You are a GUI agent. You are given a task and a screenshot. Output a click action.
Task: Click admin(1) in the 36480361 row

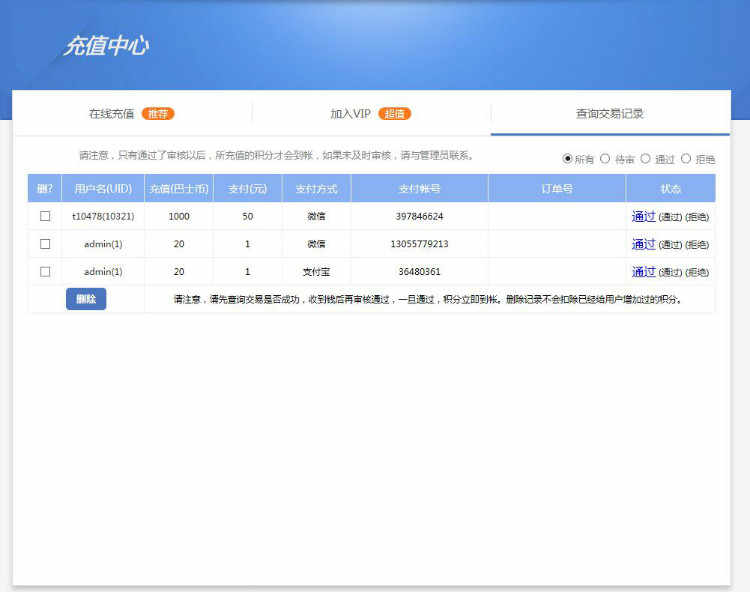pos(103,272)
